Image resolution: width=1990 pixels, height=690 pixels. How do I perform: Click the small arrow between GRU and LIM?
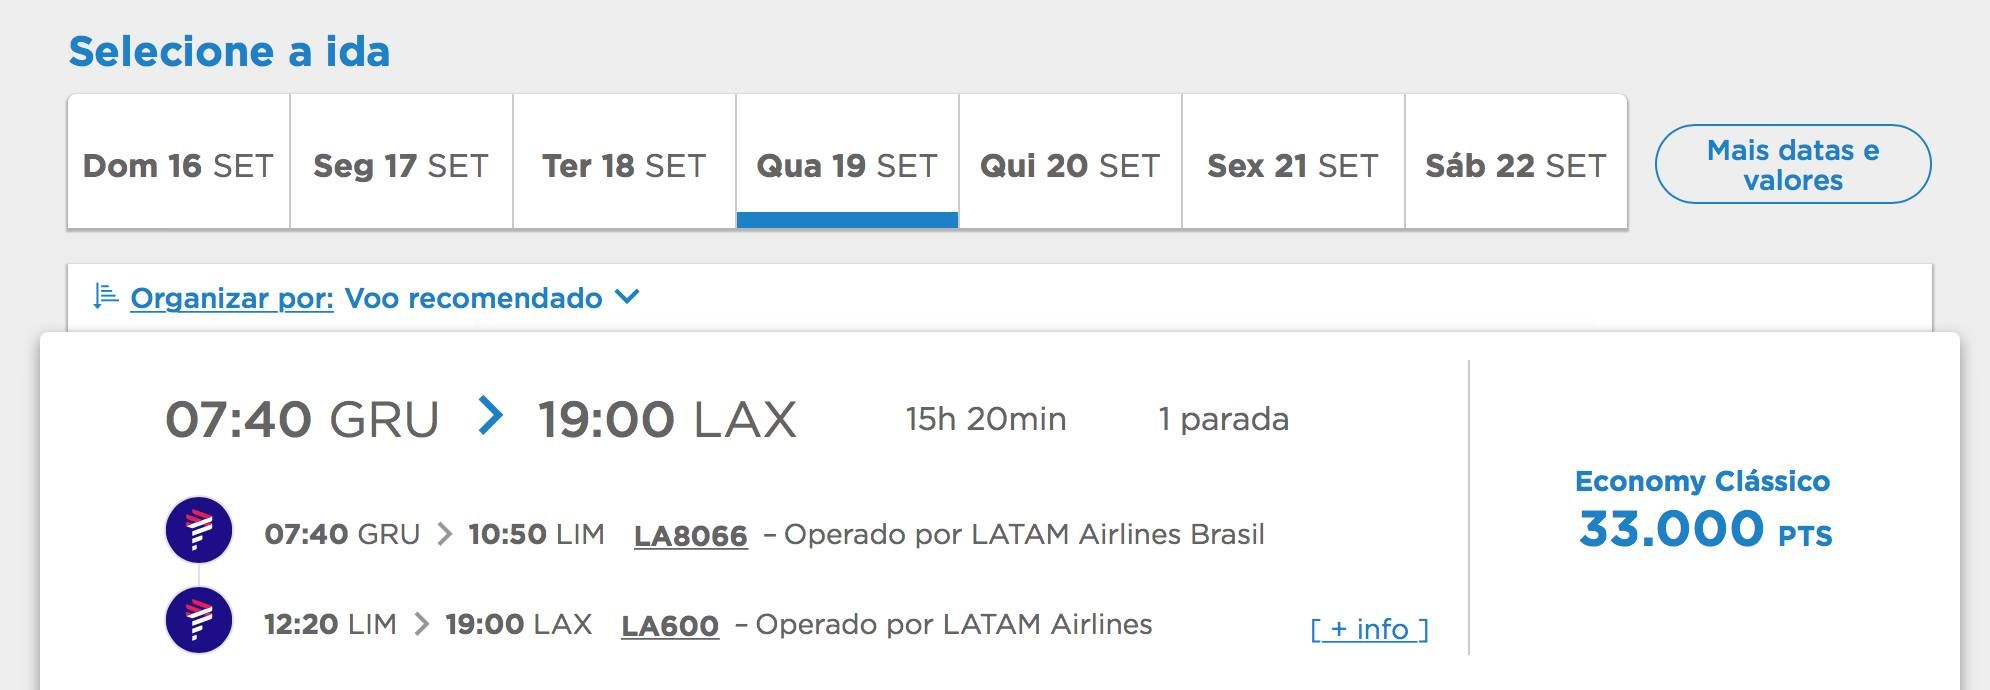click(x=445, y=534)
